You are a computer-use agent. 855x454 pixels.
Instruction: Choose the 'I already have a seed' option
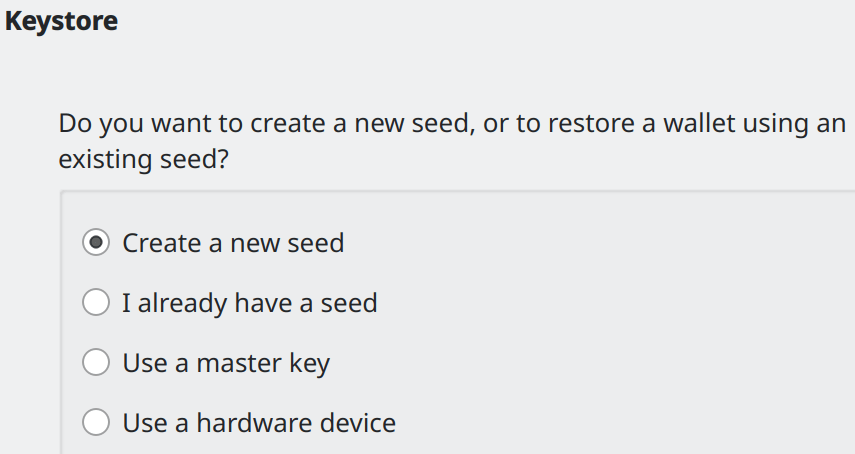click(96, 303)
